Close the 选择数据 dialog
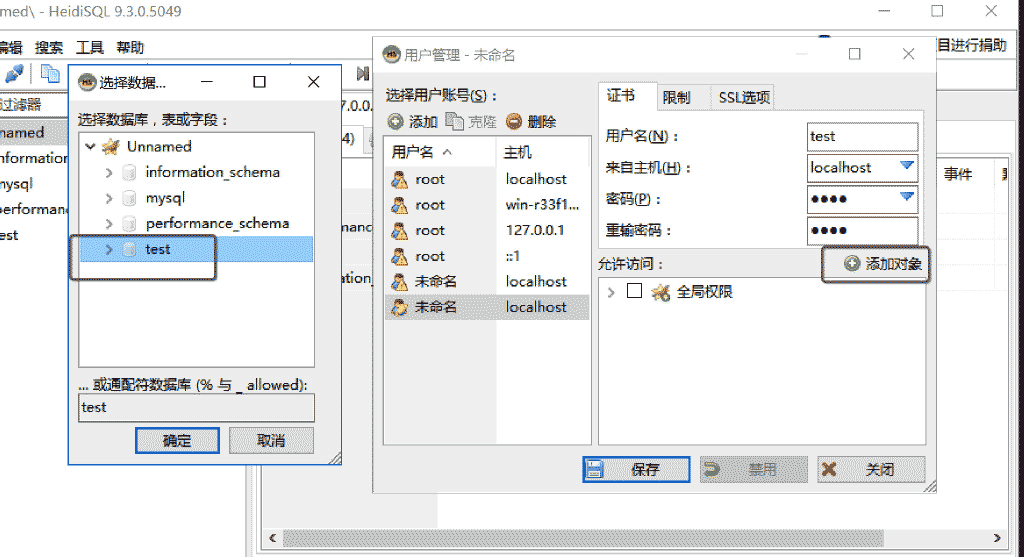This screenshot has width=1024, height=557. 313,82
